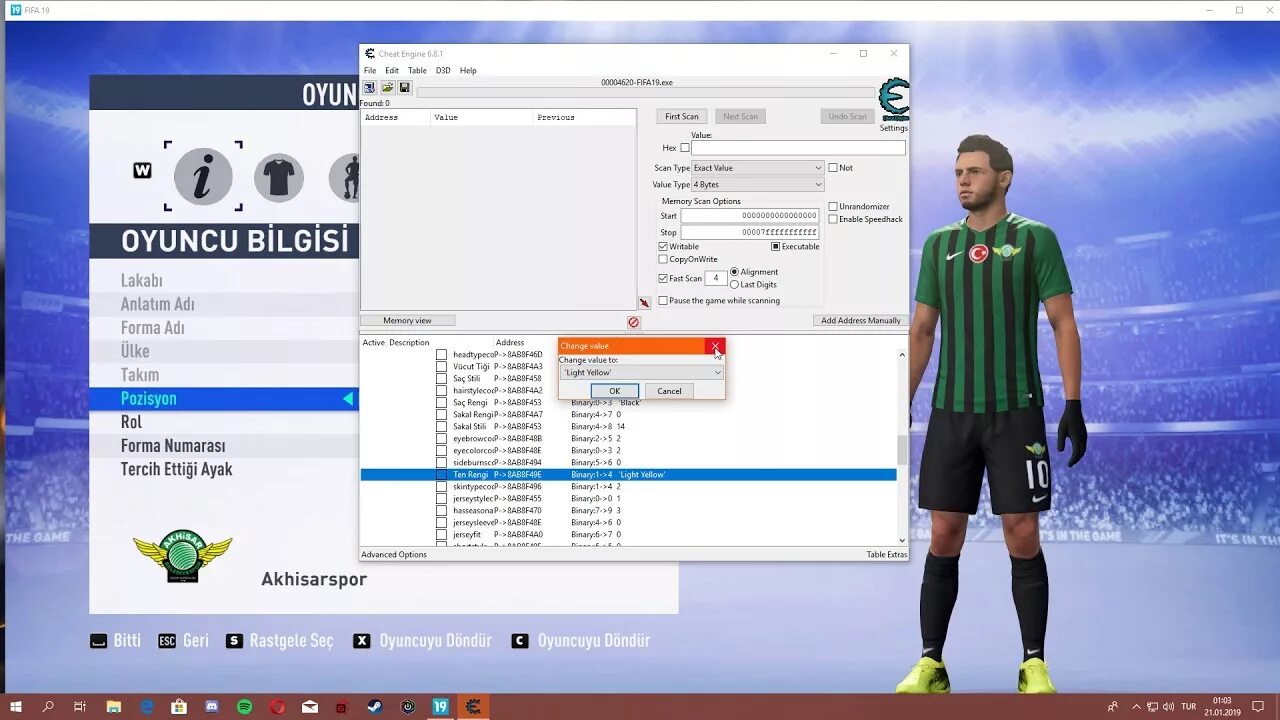Open Windows Start menu

[x=15, y=706]
